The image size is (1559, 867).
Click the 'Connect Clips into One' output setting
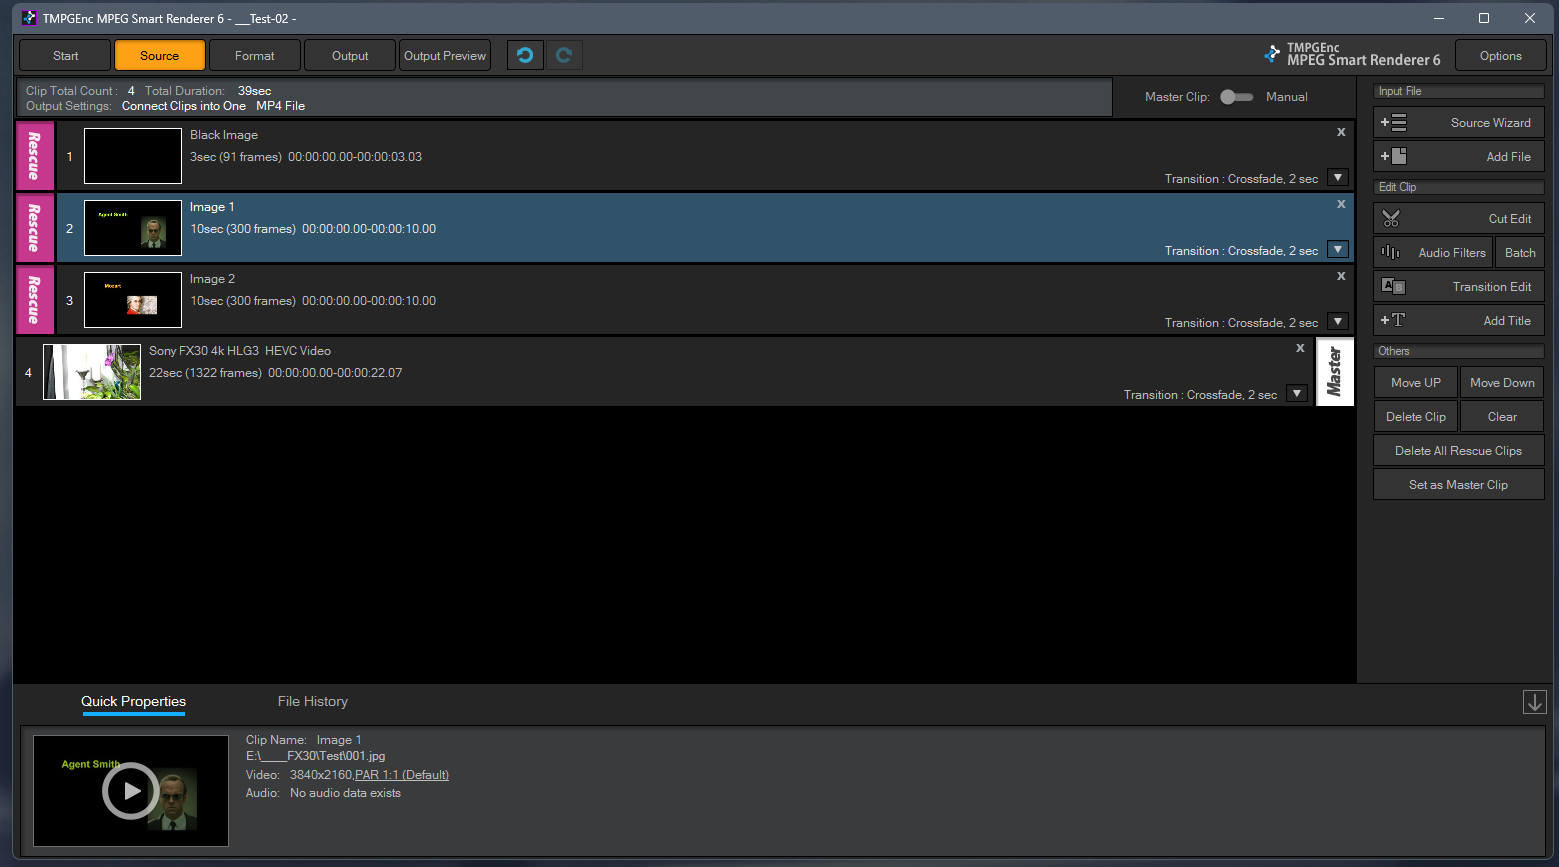(184, 106)
